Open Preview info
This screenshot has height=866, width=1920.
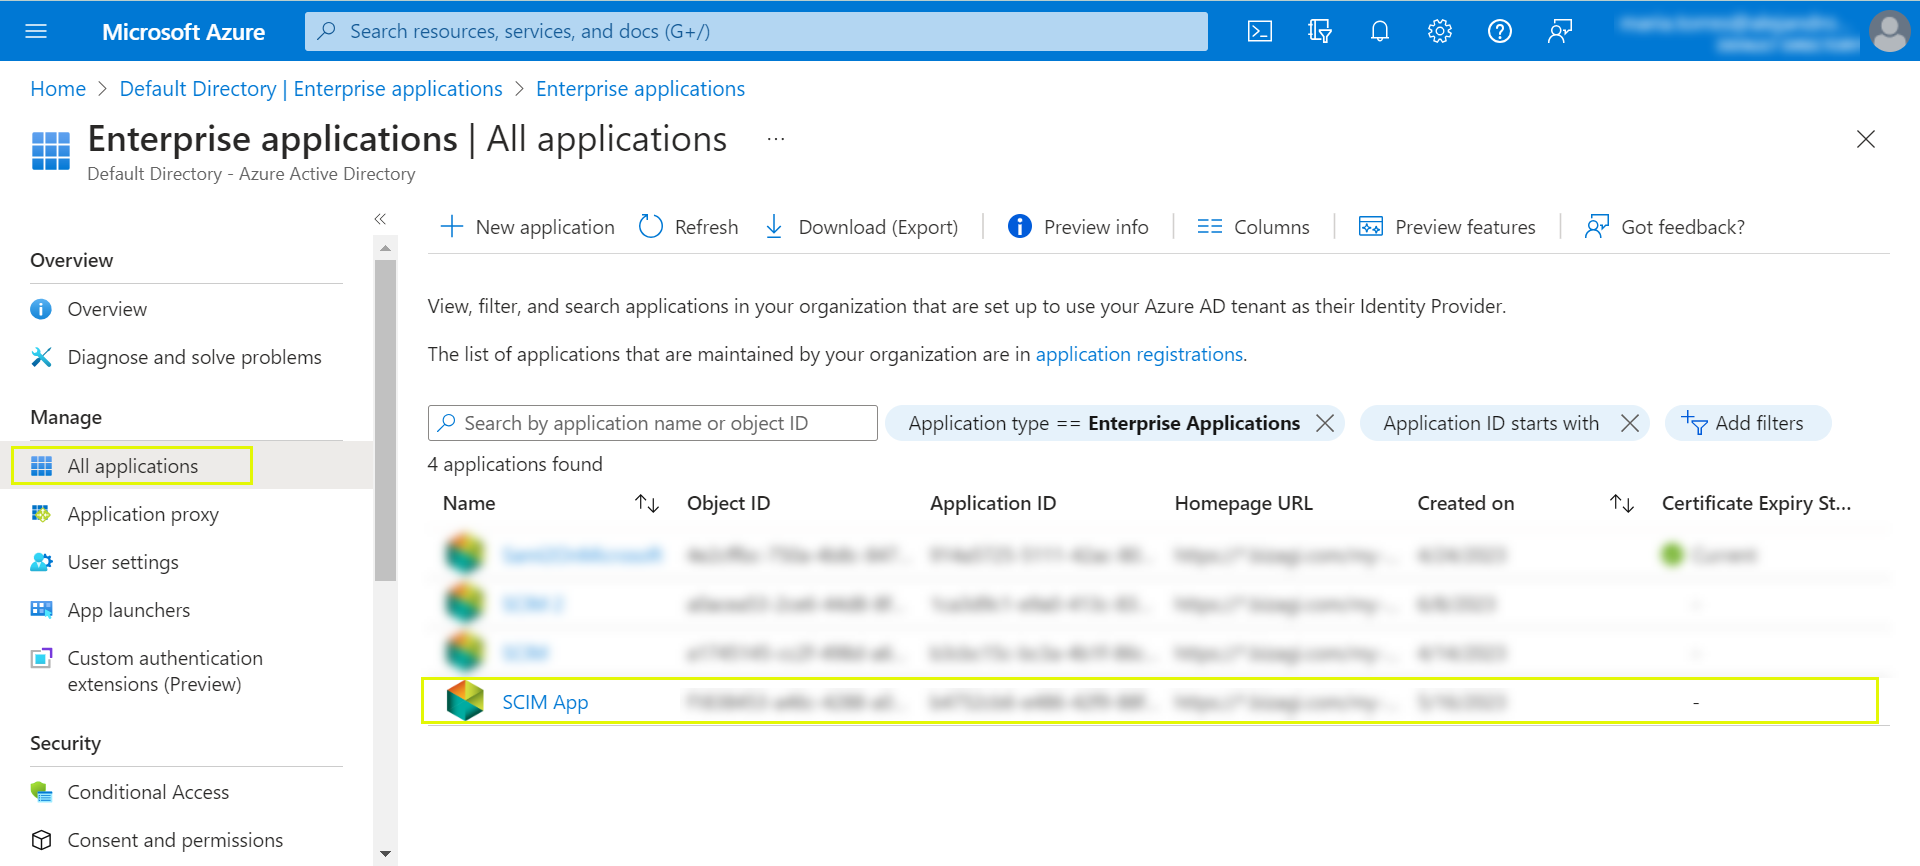[x=1078, y=227]
